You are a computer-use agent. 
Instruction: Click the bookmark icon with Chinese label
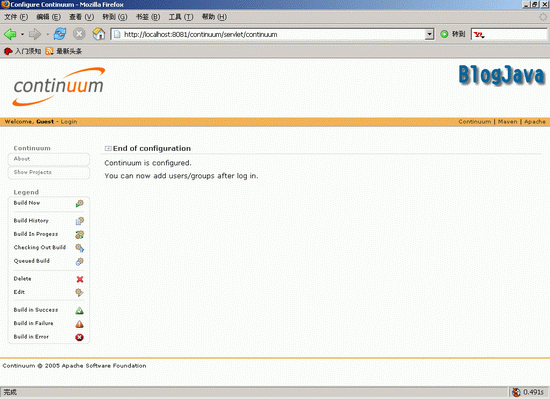point(8,51)
